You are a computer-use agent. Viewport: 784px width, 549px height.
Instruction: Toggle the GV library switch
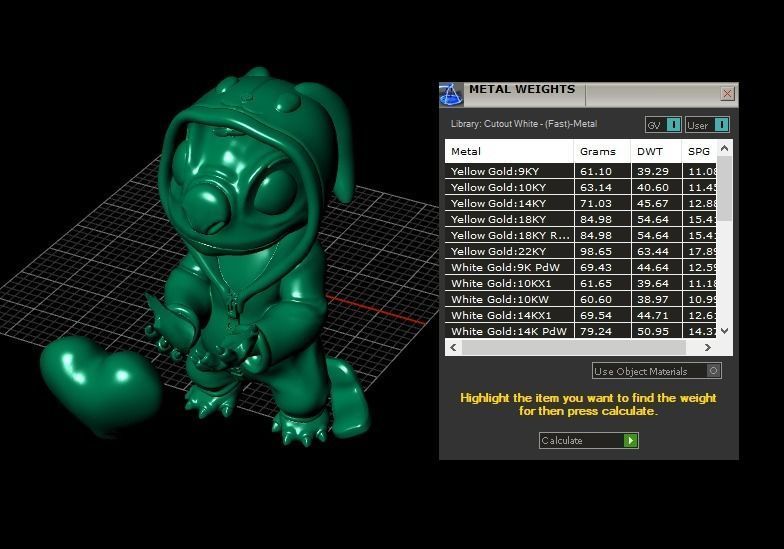(663, 125)
